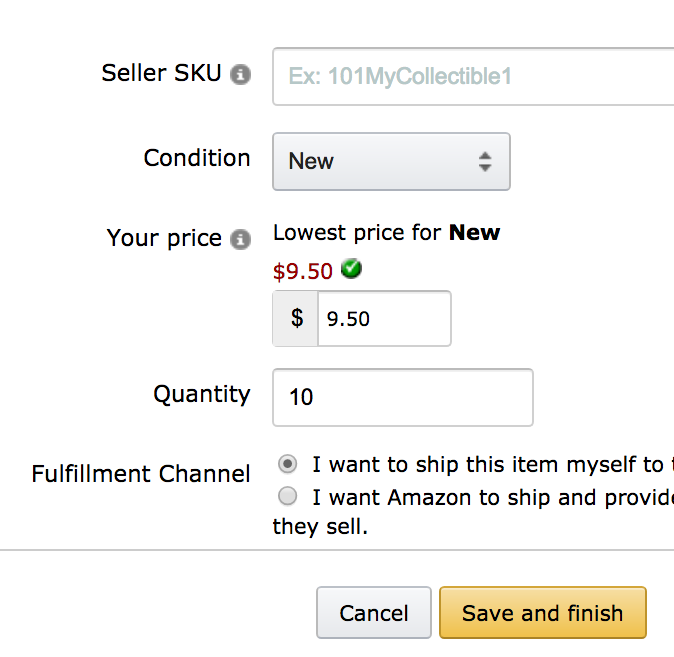
Task: Click the dollar sign prefix on price field
Action: [296, 319]
